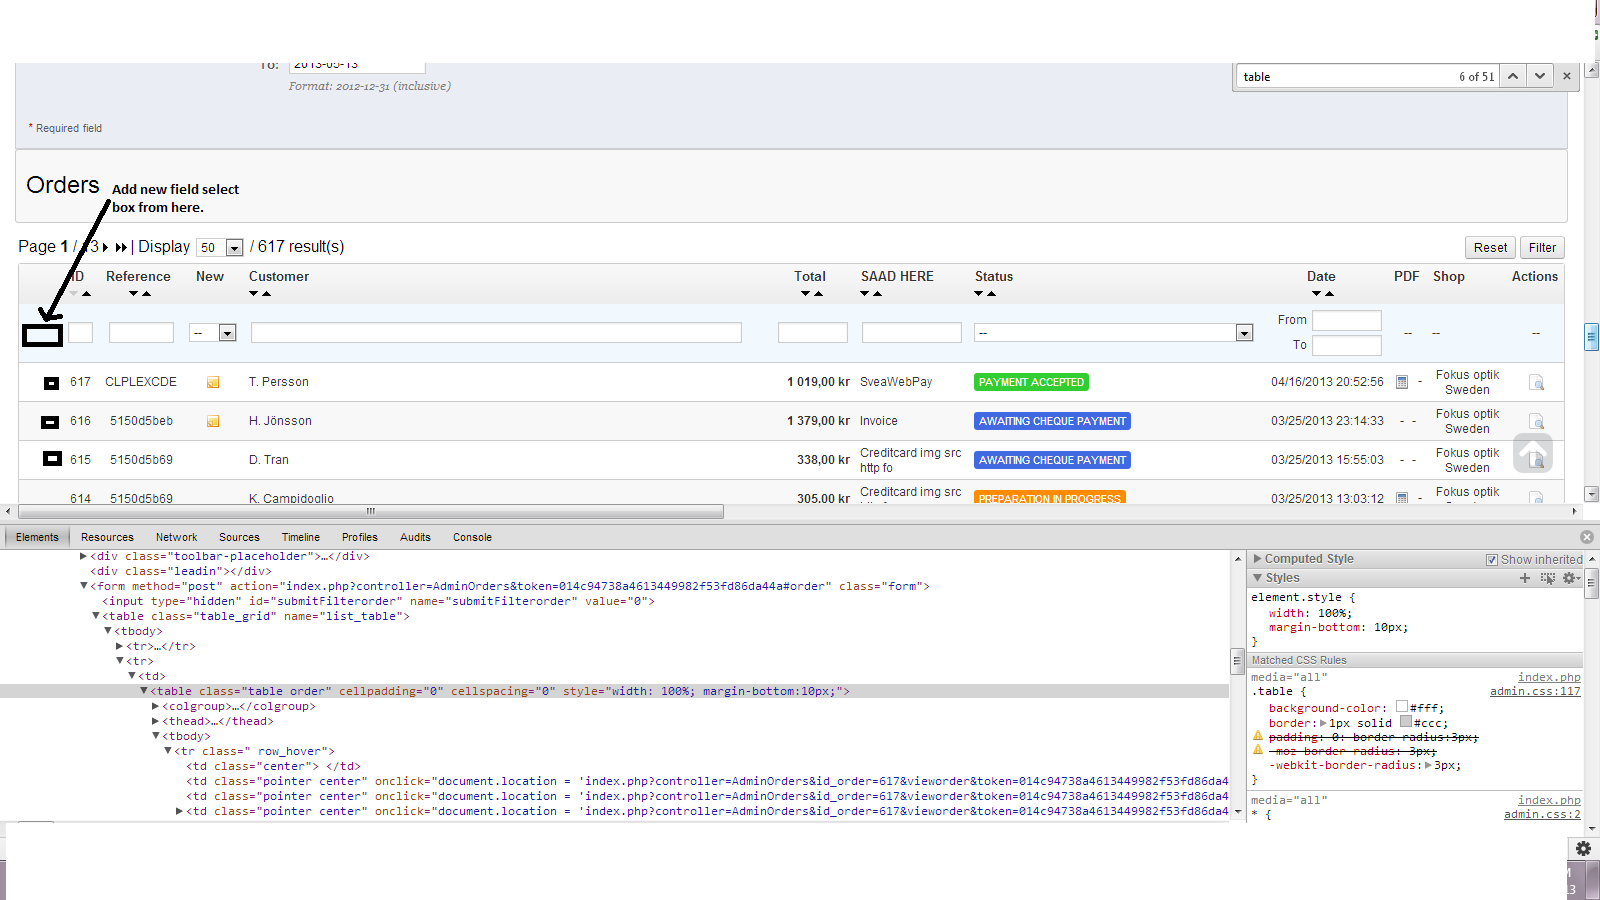Expand the Computed Style section
Image resolution: width=1600 pixels, height=900 pixels.
click(1258, 559)
